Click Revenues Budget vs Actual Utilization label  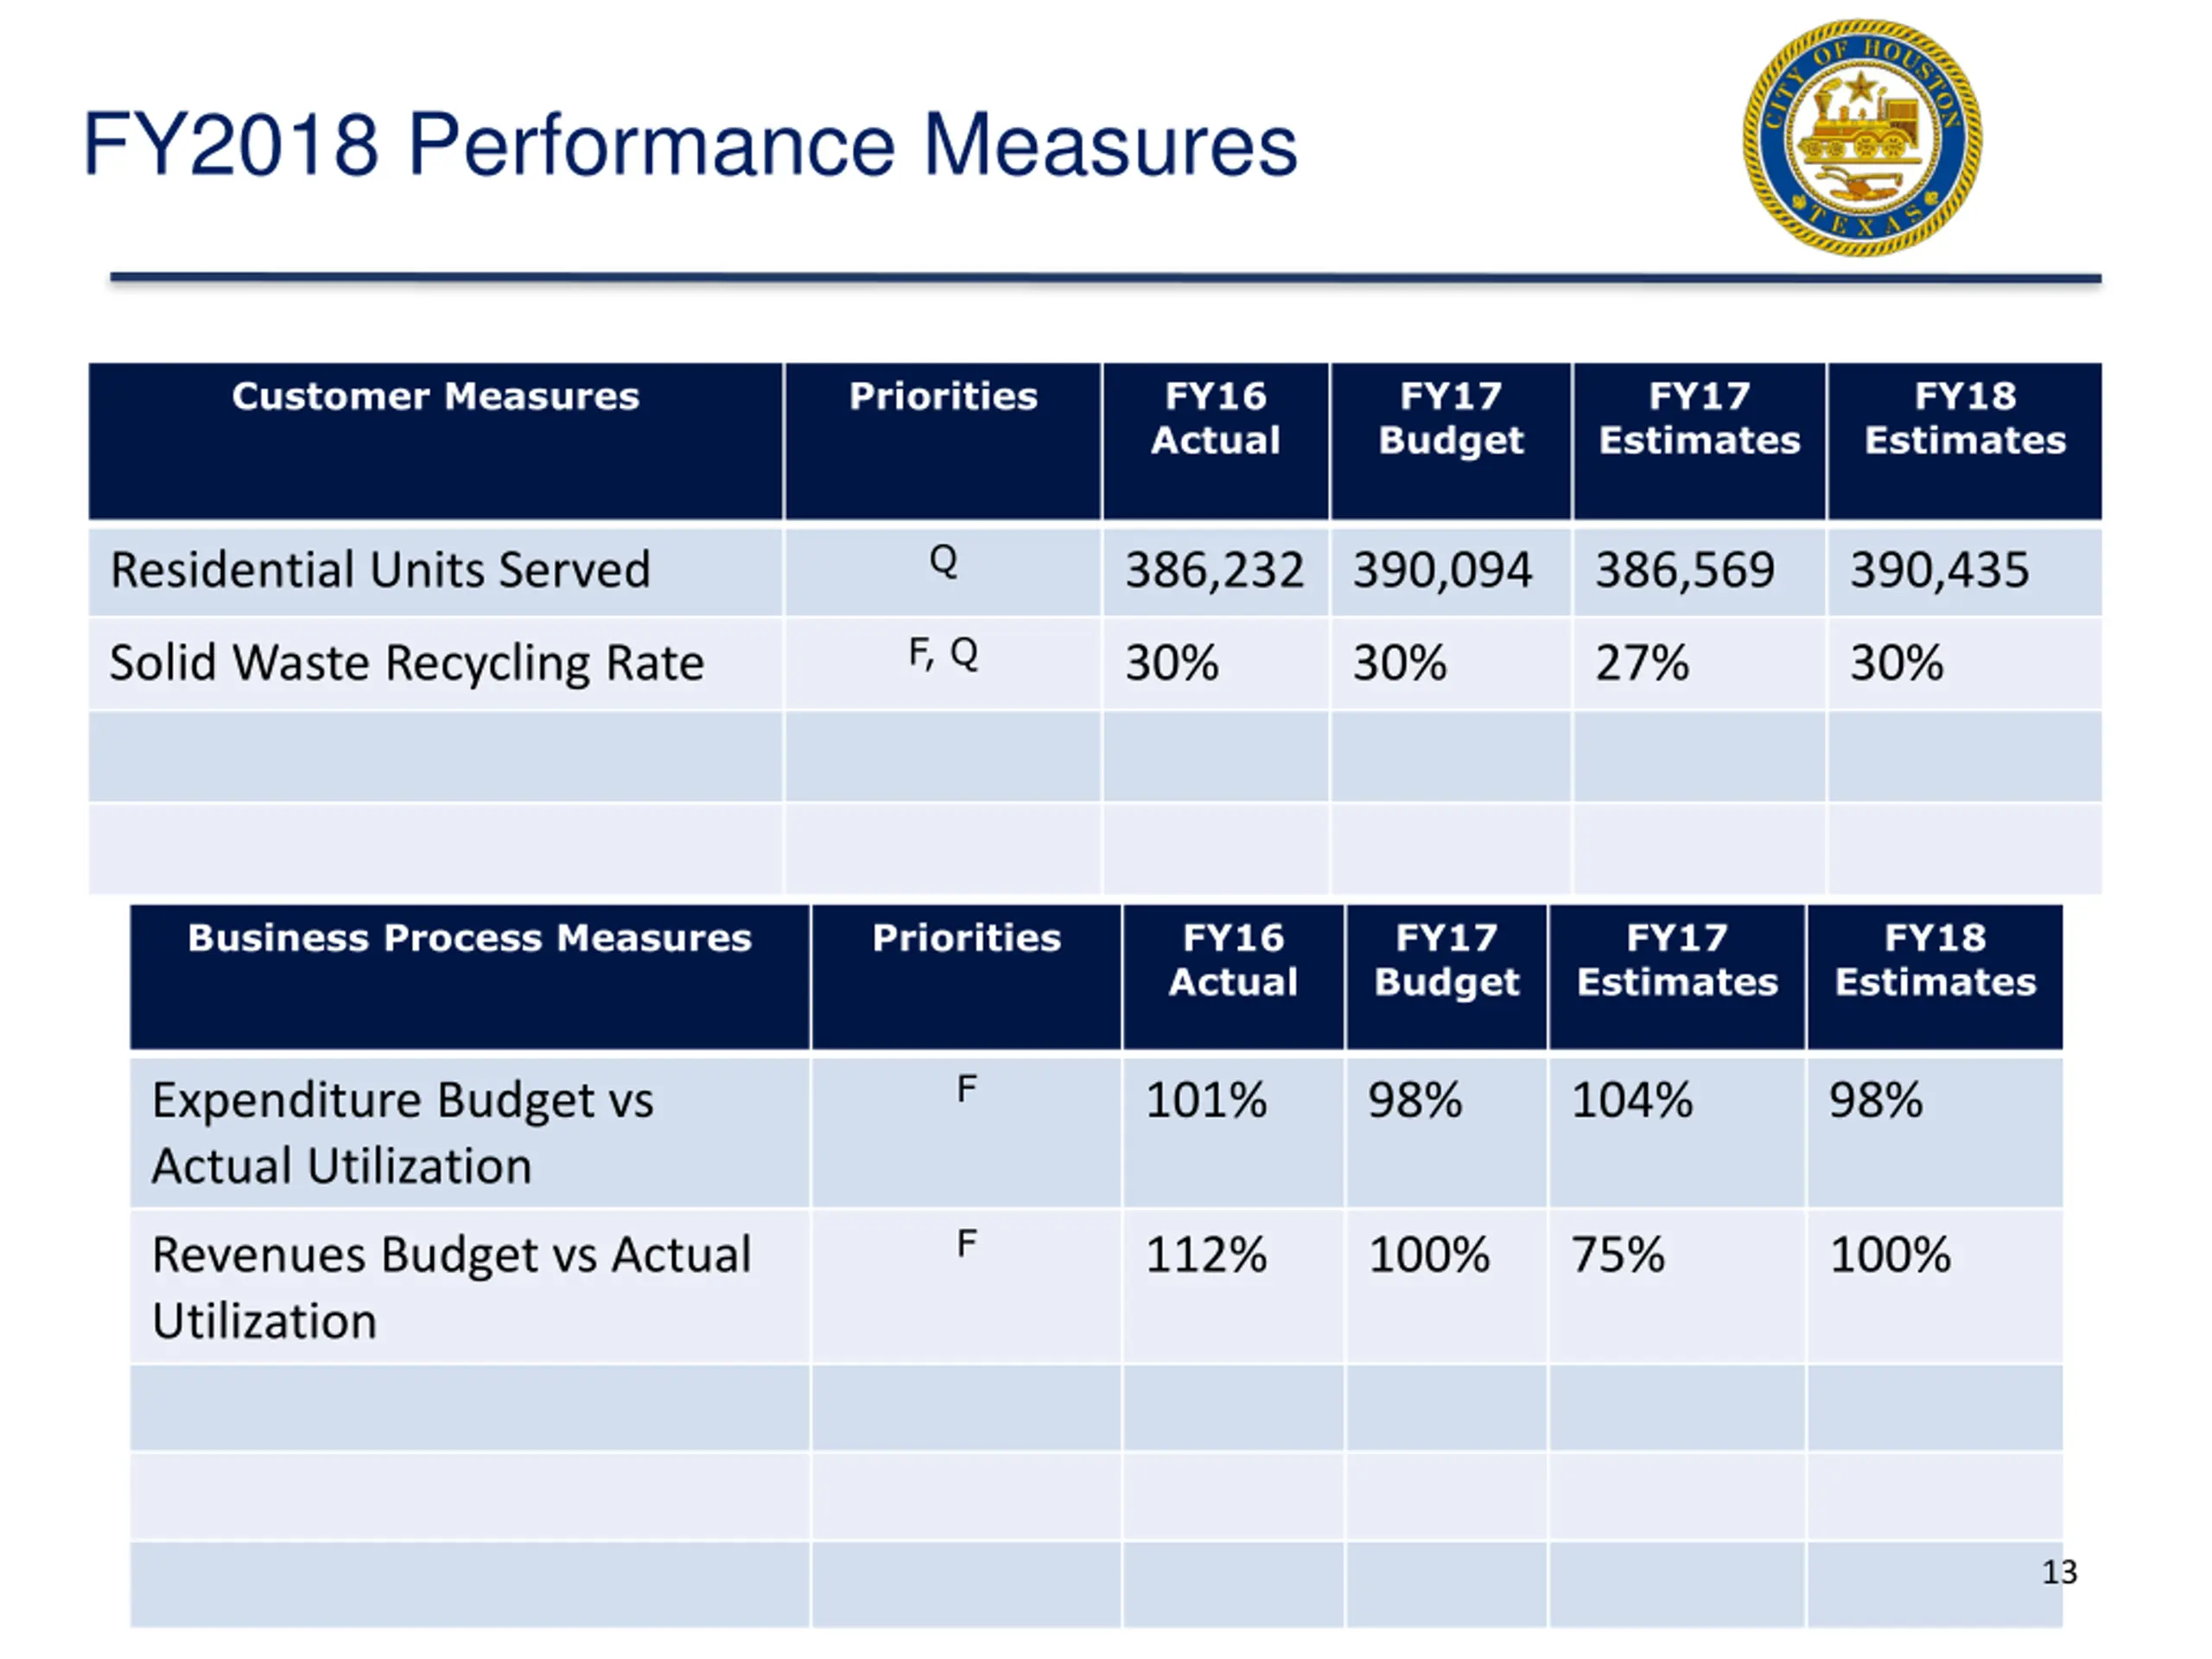pos(451,1288)
